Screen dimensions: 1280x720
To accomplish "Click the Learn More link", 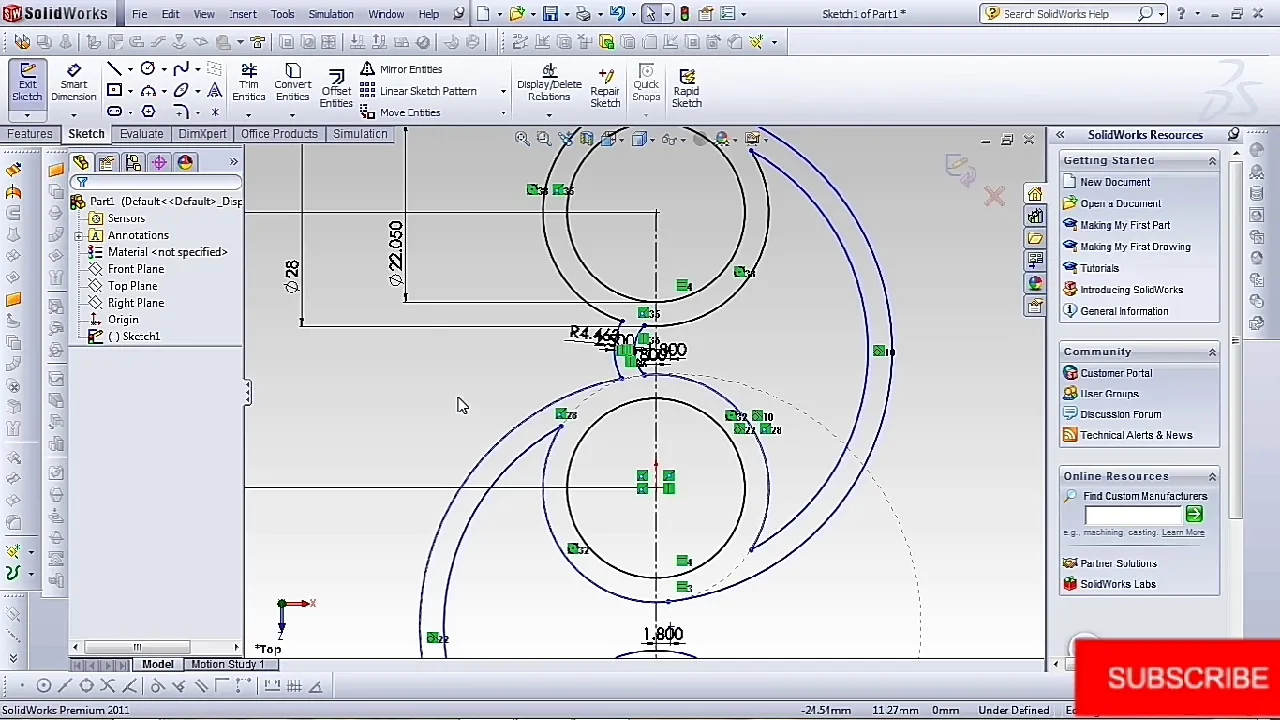I will point(1183,533).
